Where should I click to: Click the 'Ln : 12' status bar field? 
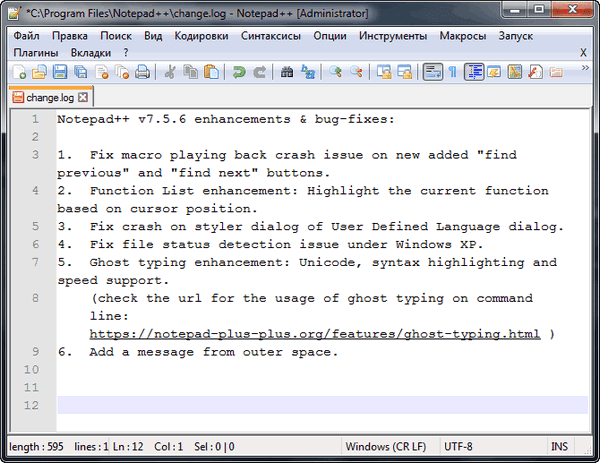click(x=128, y=447)
